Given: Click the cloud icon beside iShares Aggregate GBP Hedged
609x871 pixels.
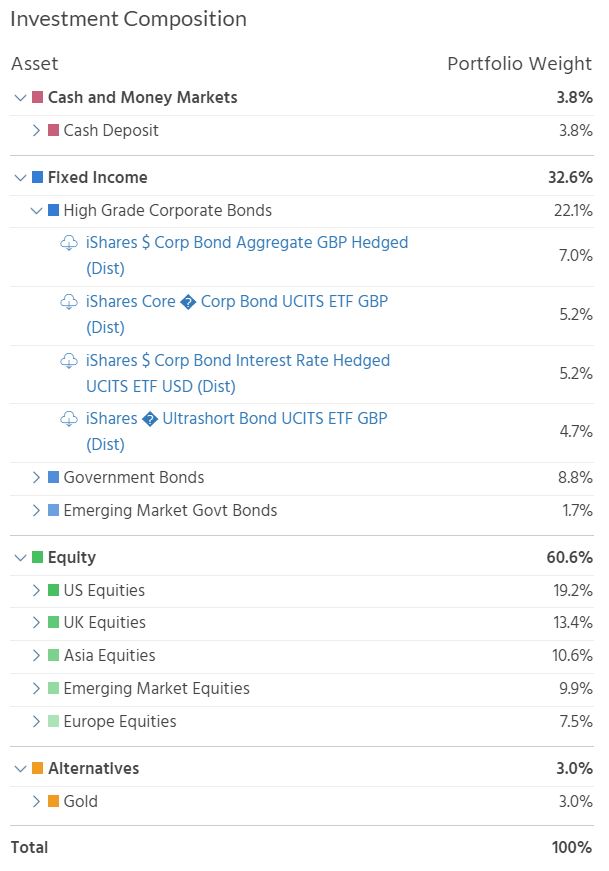Looking at the screenshot, I should point(69,243).
